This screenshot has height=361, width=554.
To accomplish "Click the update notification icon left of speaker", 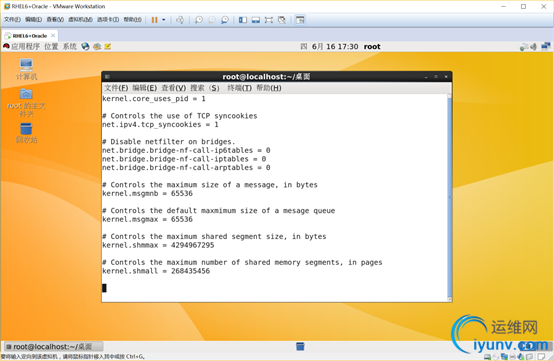I will pos(524,47).
